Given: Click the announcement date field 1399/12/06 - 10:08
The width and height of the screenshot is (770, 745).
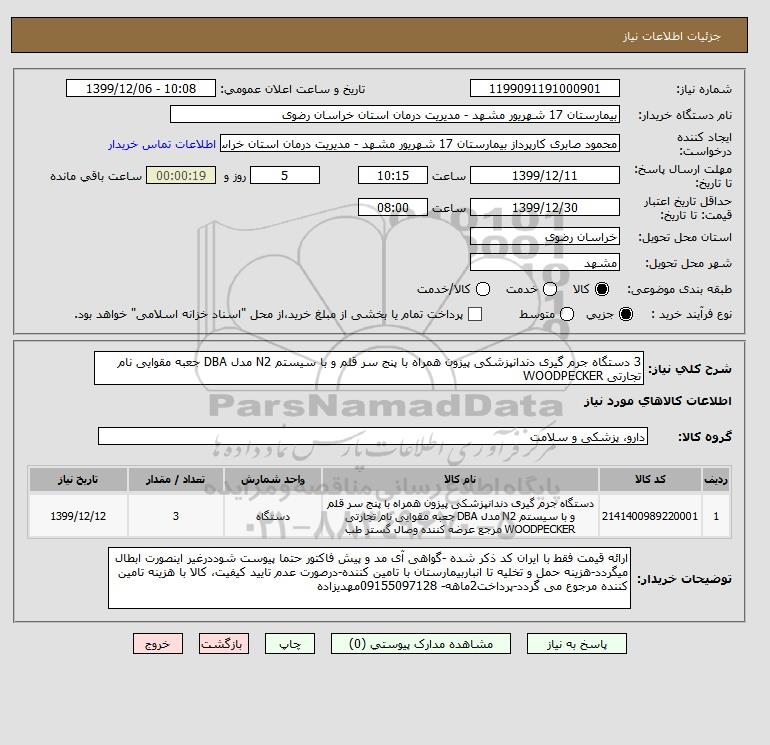Looking at the screenshot, I should (x=140, y=88).
